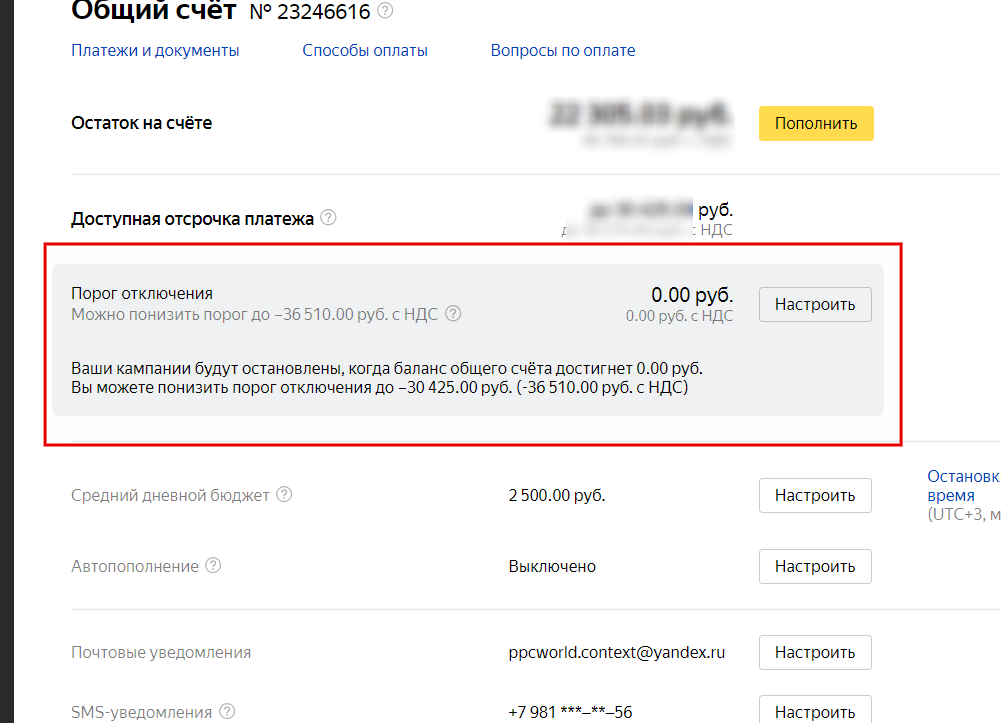1001x723 pixels.
Task: Open help tooltip for Доступная отсрочка платежа
Action: [x=328, y=217]
